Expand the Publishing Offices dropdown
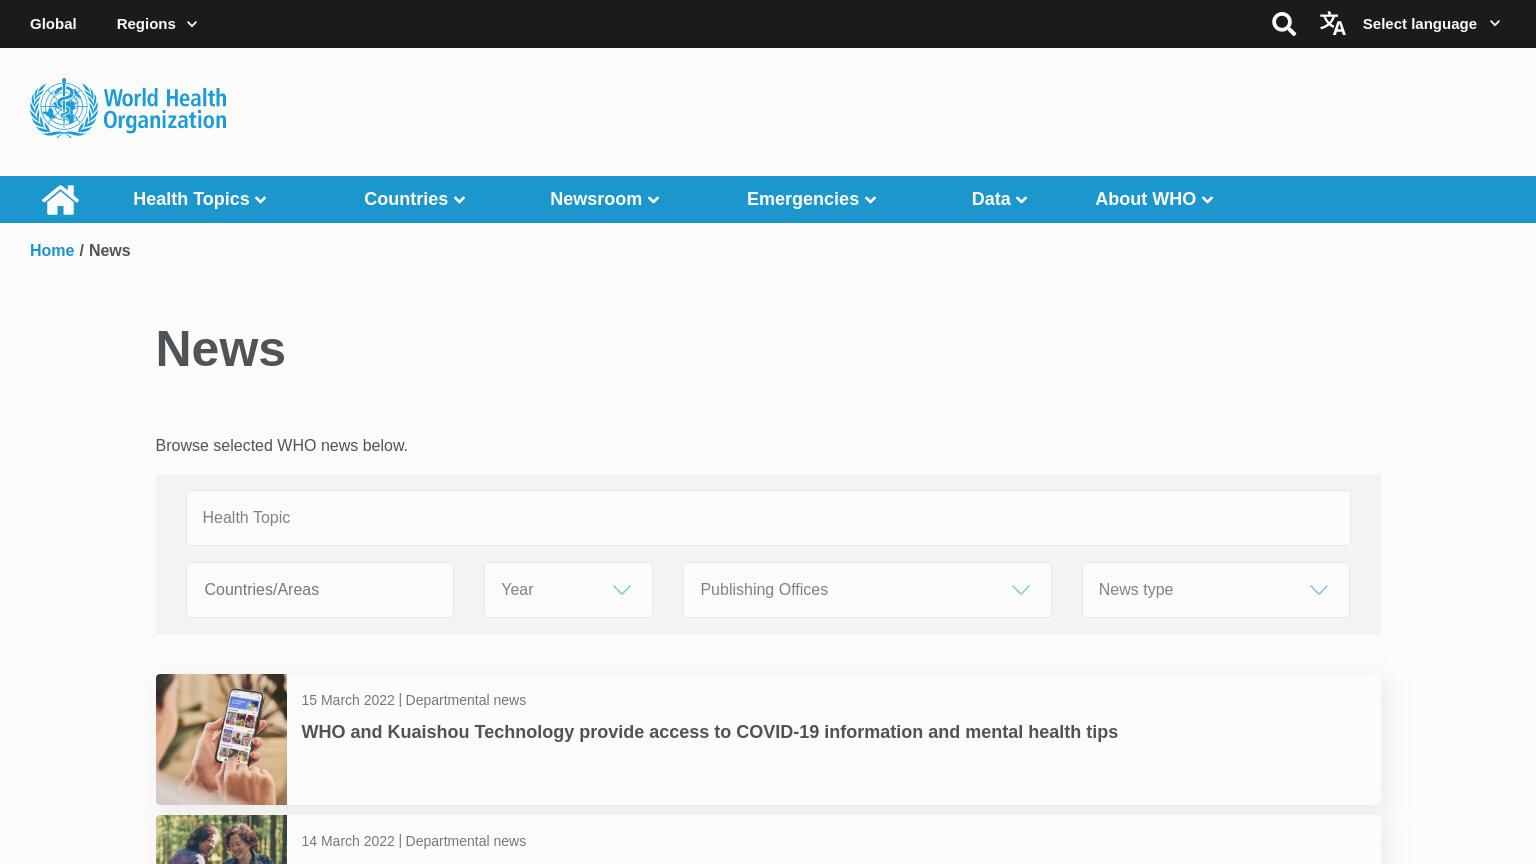The image size is (1536, 864). point(867,590)
